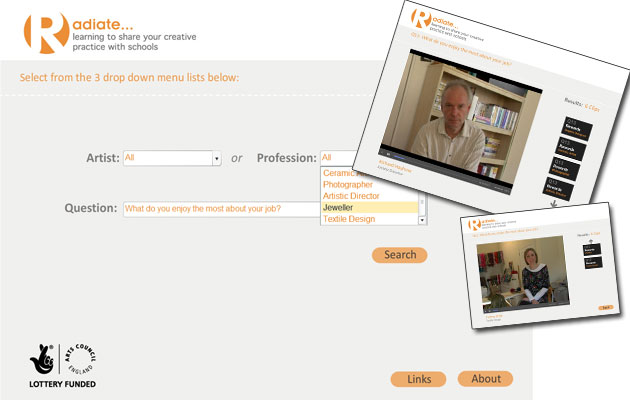Pick Textile Design from the profession list
This screenshot has height=400, width=630.
tap(349, 219)
